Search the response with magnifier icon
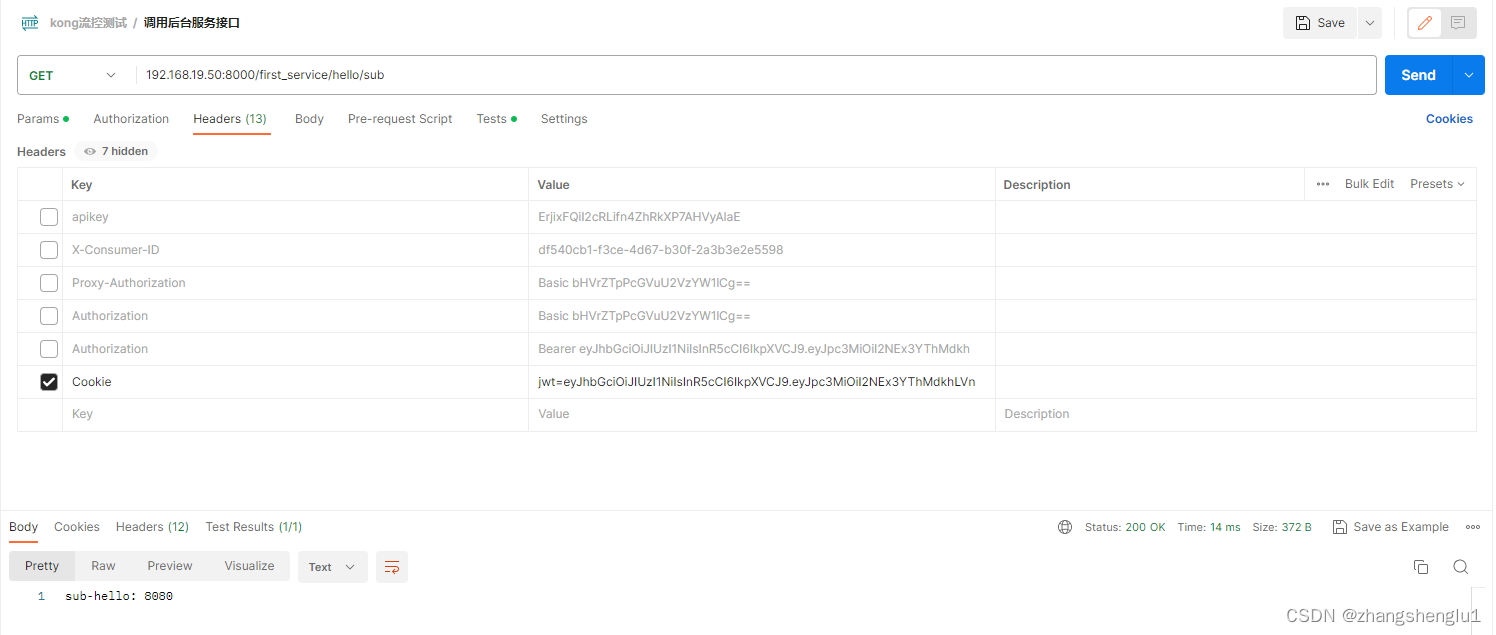 pyautogui.click(x=1461, y=567)
